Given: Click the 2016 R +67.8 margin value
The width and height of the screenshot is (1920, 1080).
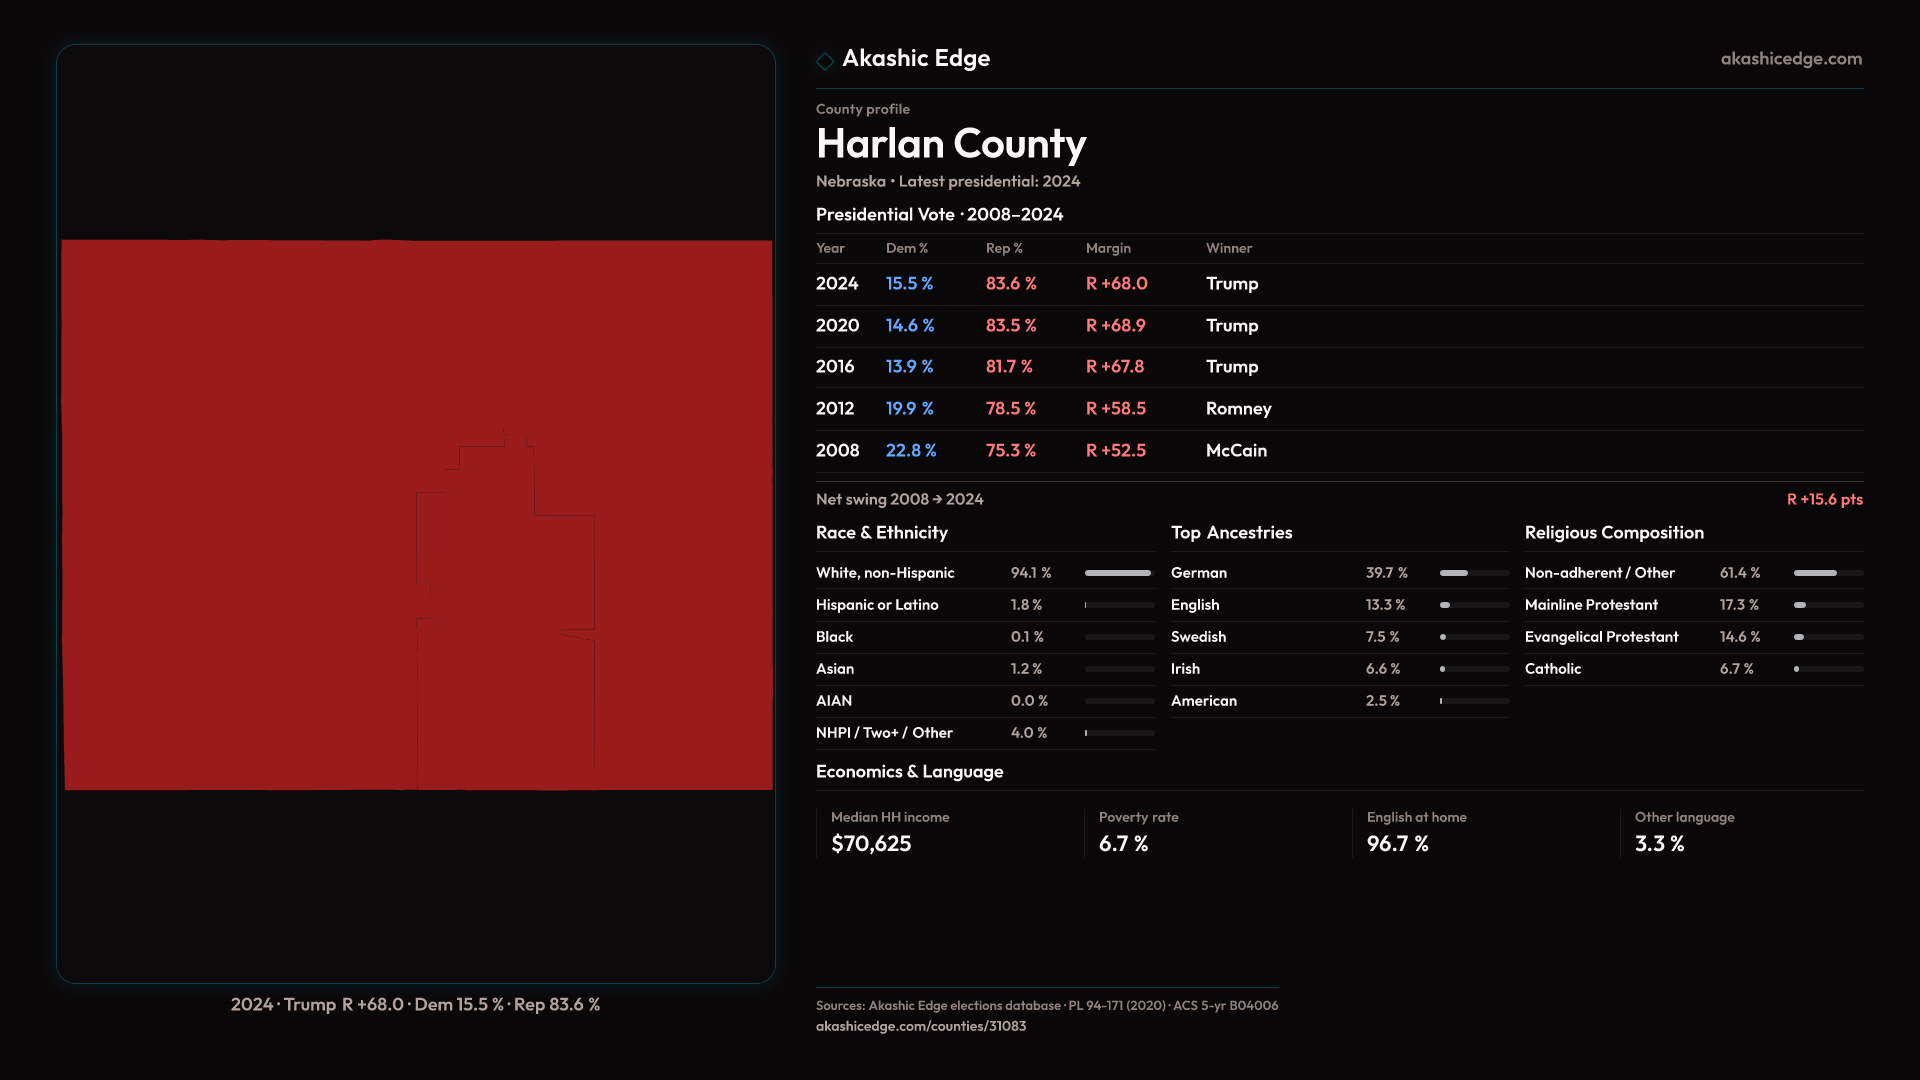Looking at the screenshot, I should point(1114,367).
